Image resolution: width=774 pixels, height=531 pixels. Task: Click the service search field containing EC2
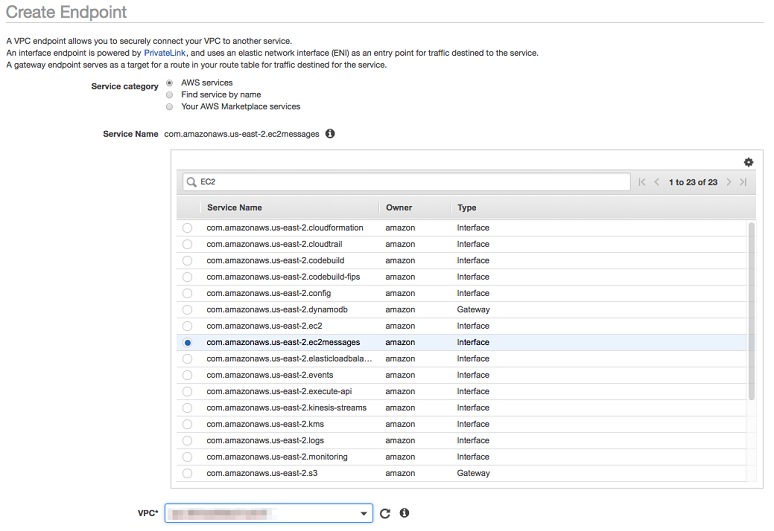click(406, 182)
